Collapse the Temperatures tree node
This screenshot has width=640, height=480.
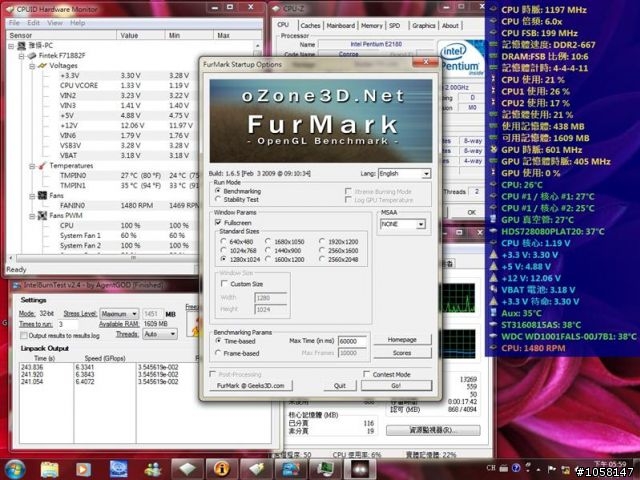32,166
